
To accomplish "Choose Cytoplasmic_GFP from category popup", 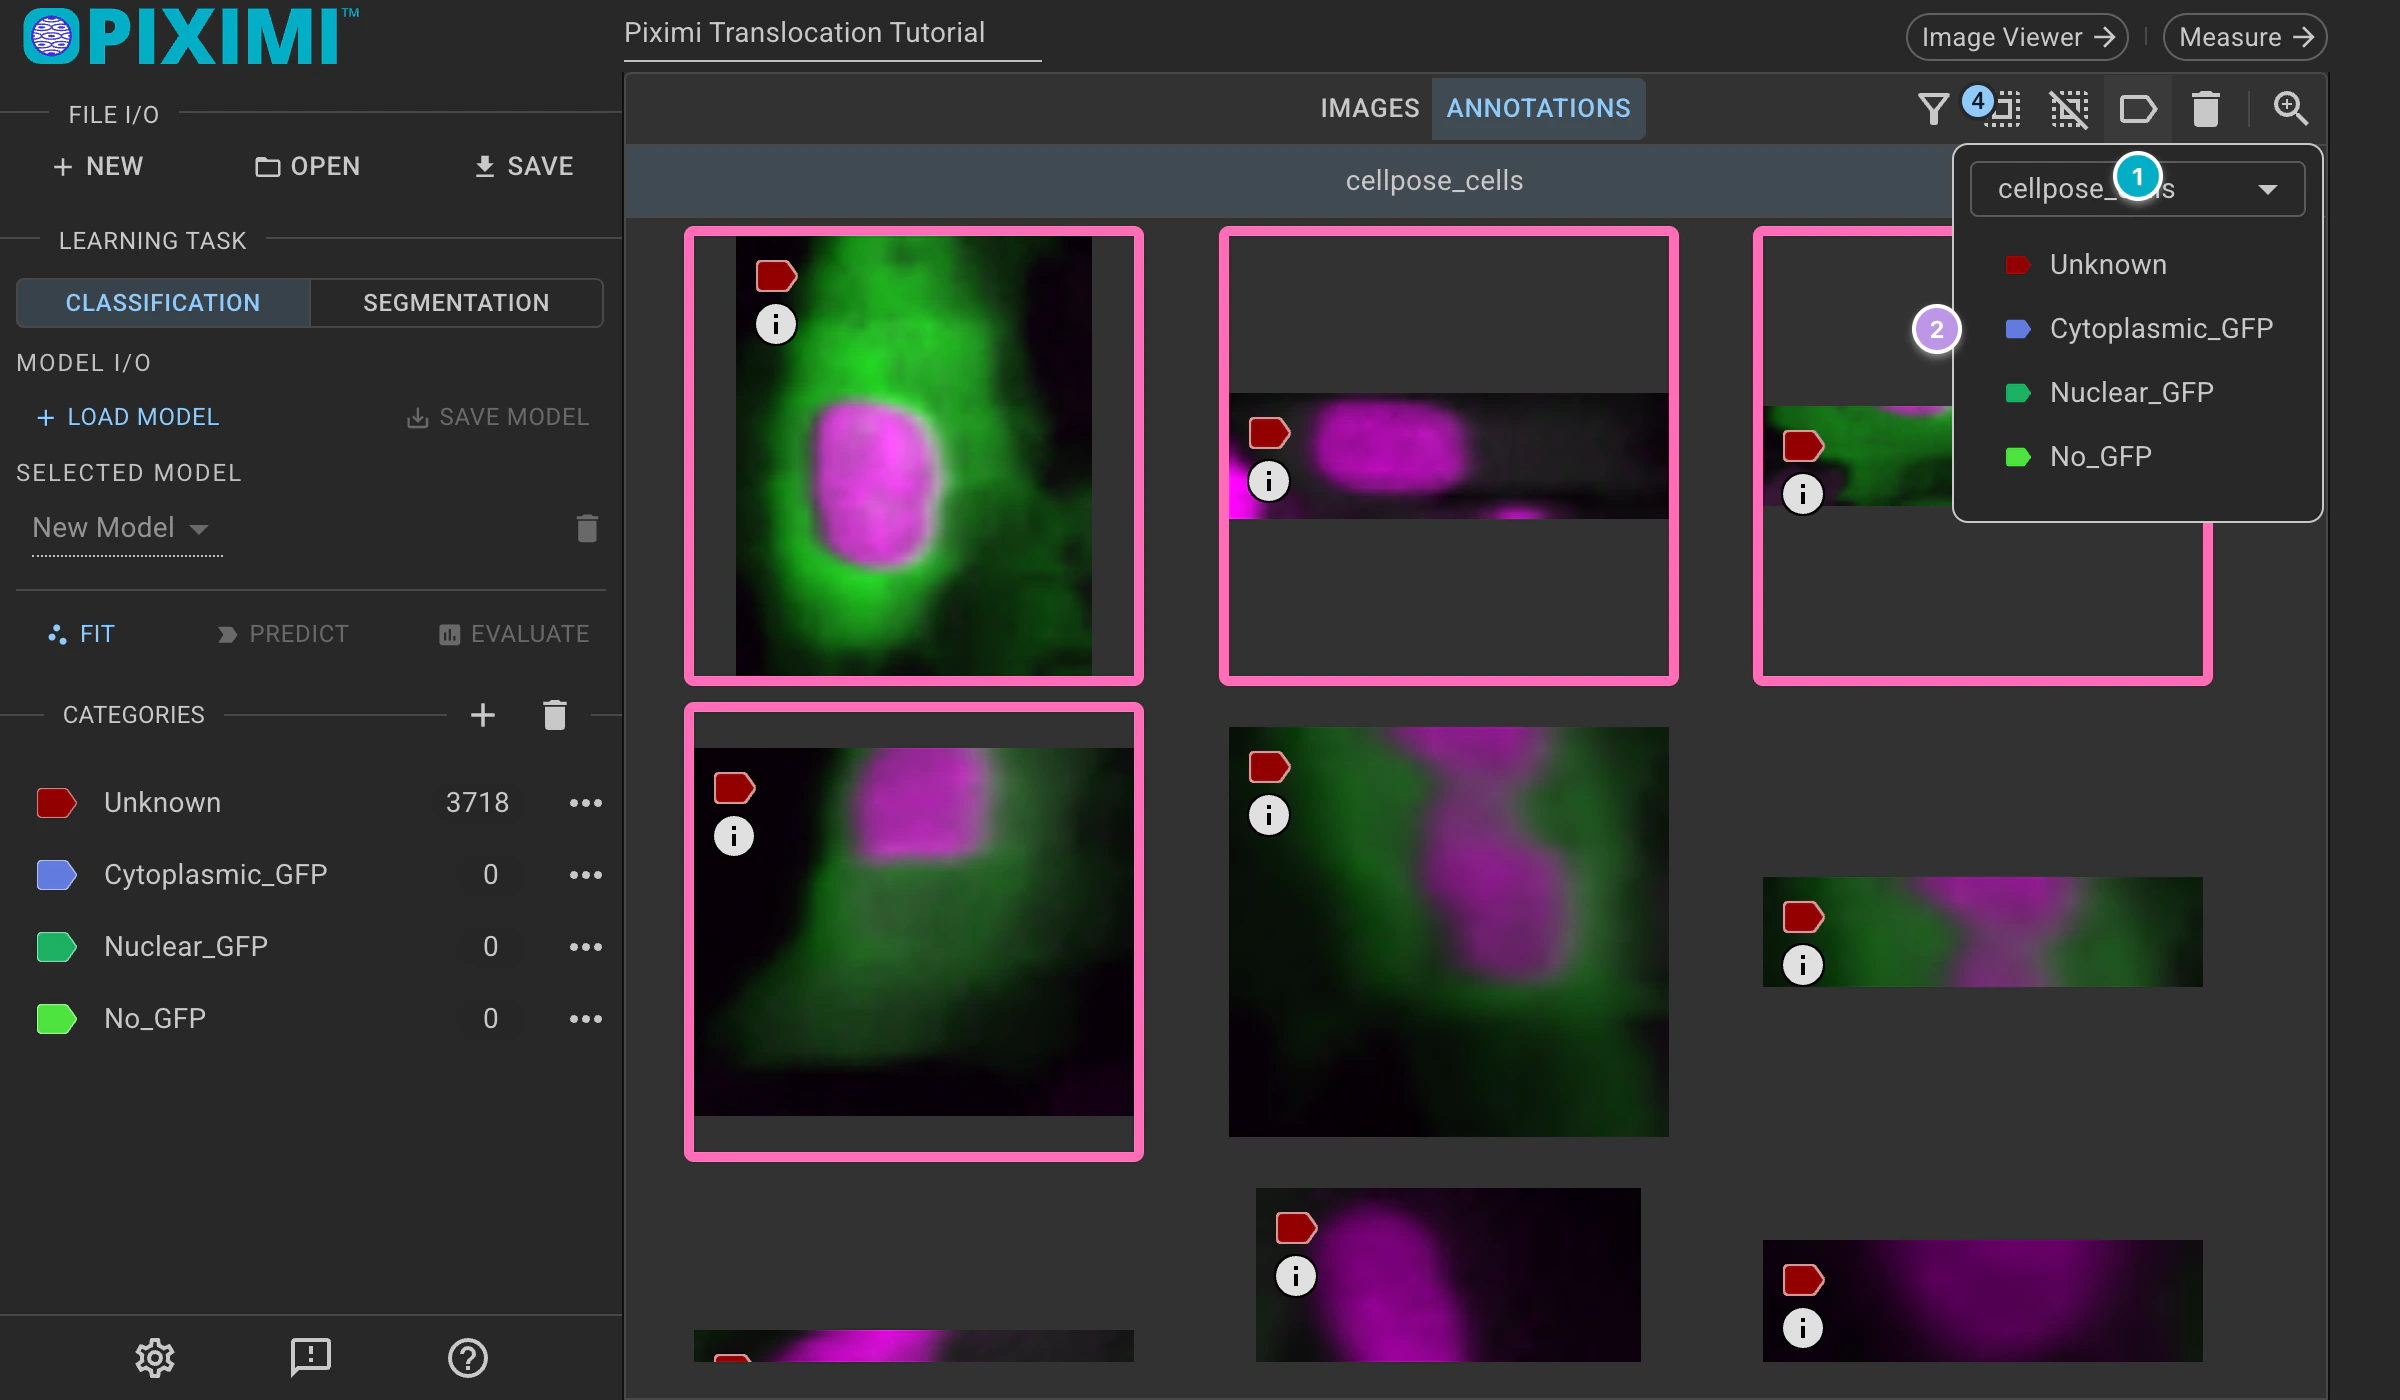I will pos(2137,329).
